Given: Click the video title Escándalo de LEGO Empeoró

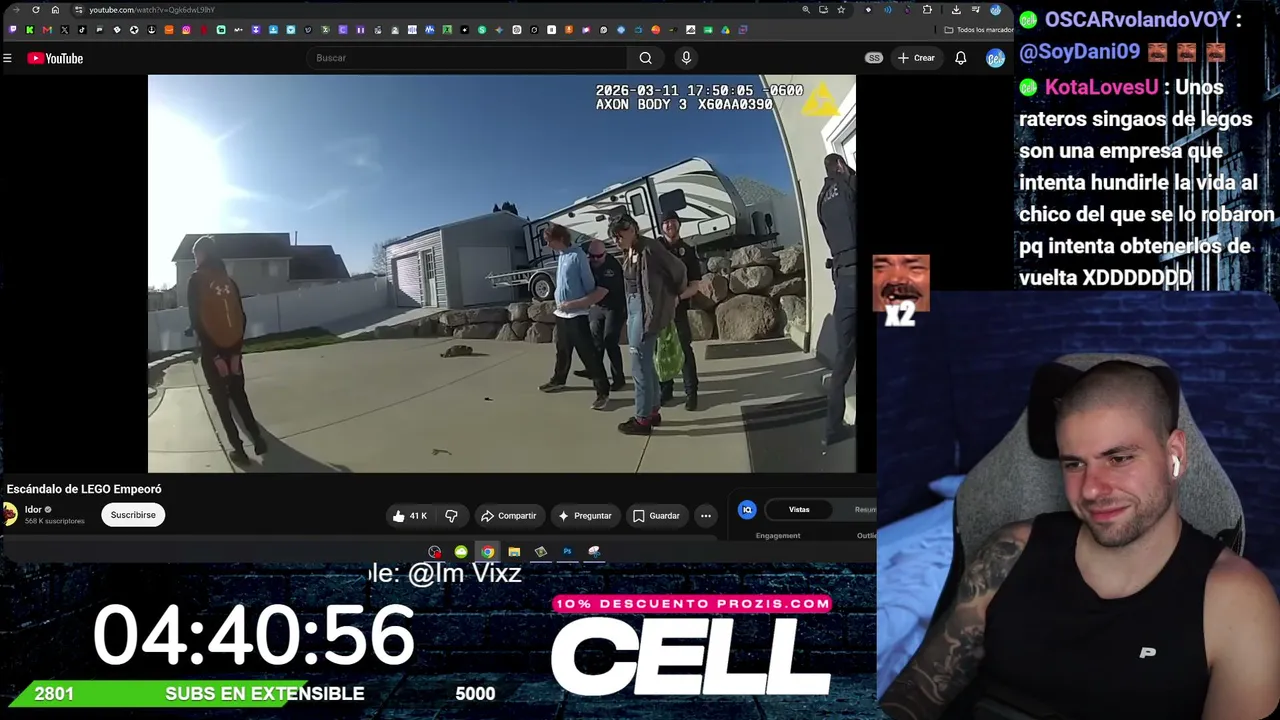Looking at the screenshot, I should click(84, 489).
